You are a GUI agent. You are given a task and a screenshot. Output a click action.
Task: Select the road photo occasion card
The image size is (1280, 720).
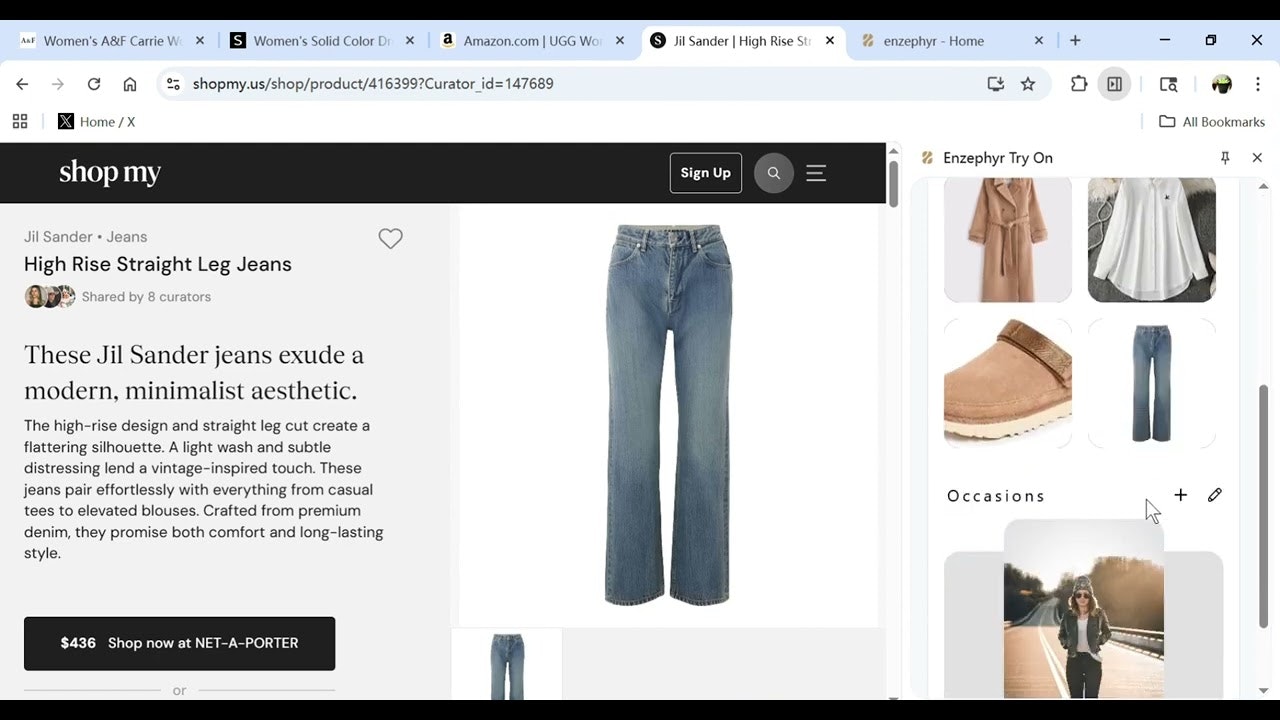(1084, 608)
